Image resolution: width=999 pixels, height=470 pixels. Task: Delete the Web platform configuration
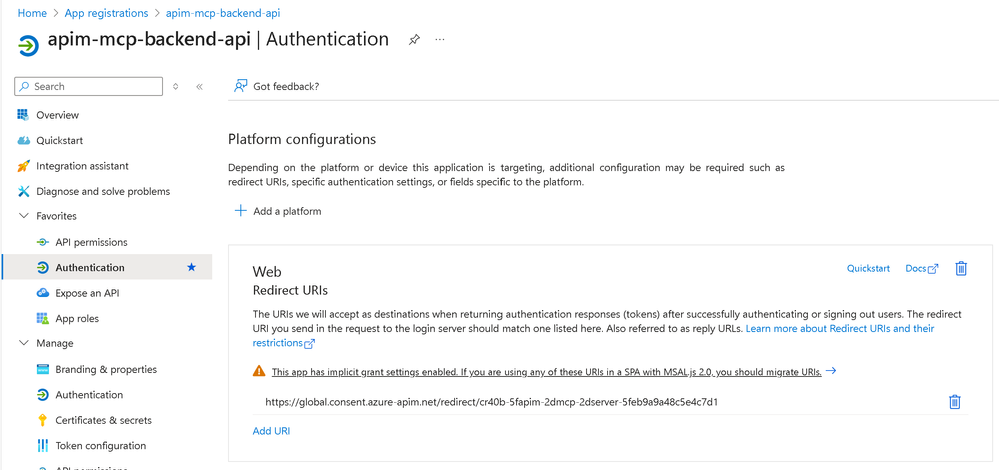coord(961,268)
